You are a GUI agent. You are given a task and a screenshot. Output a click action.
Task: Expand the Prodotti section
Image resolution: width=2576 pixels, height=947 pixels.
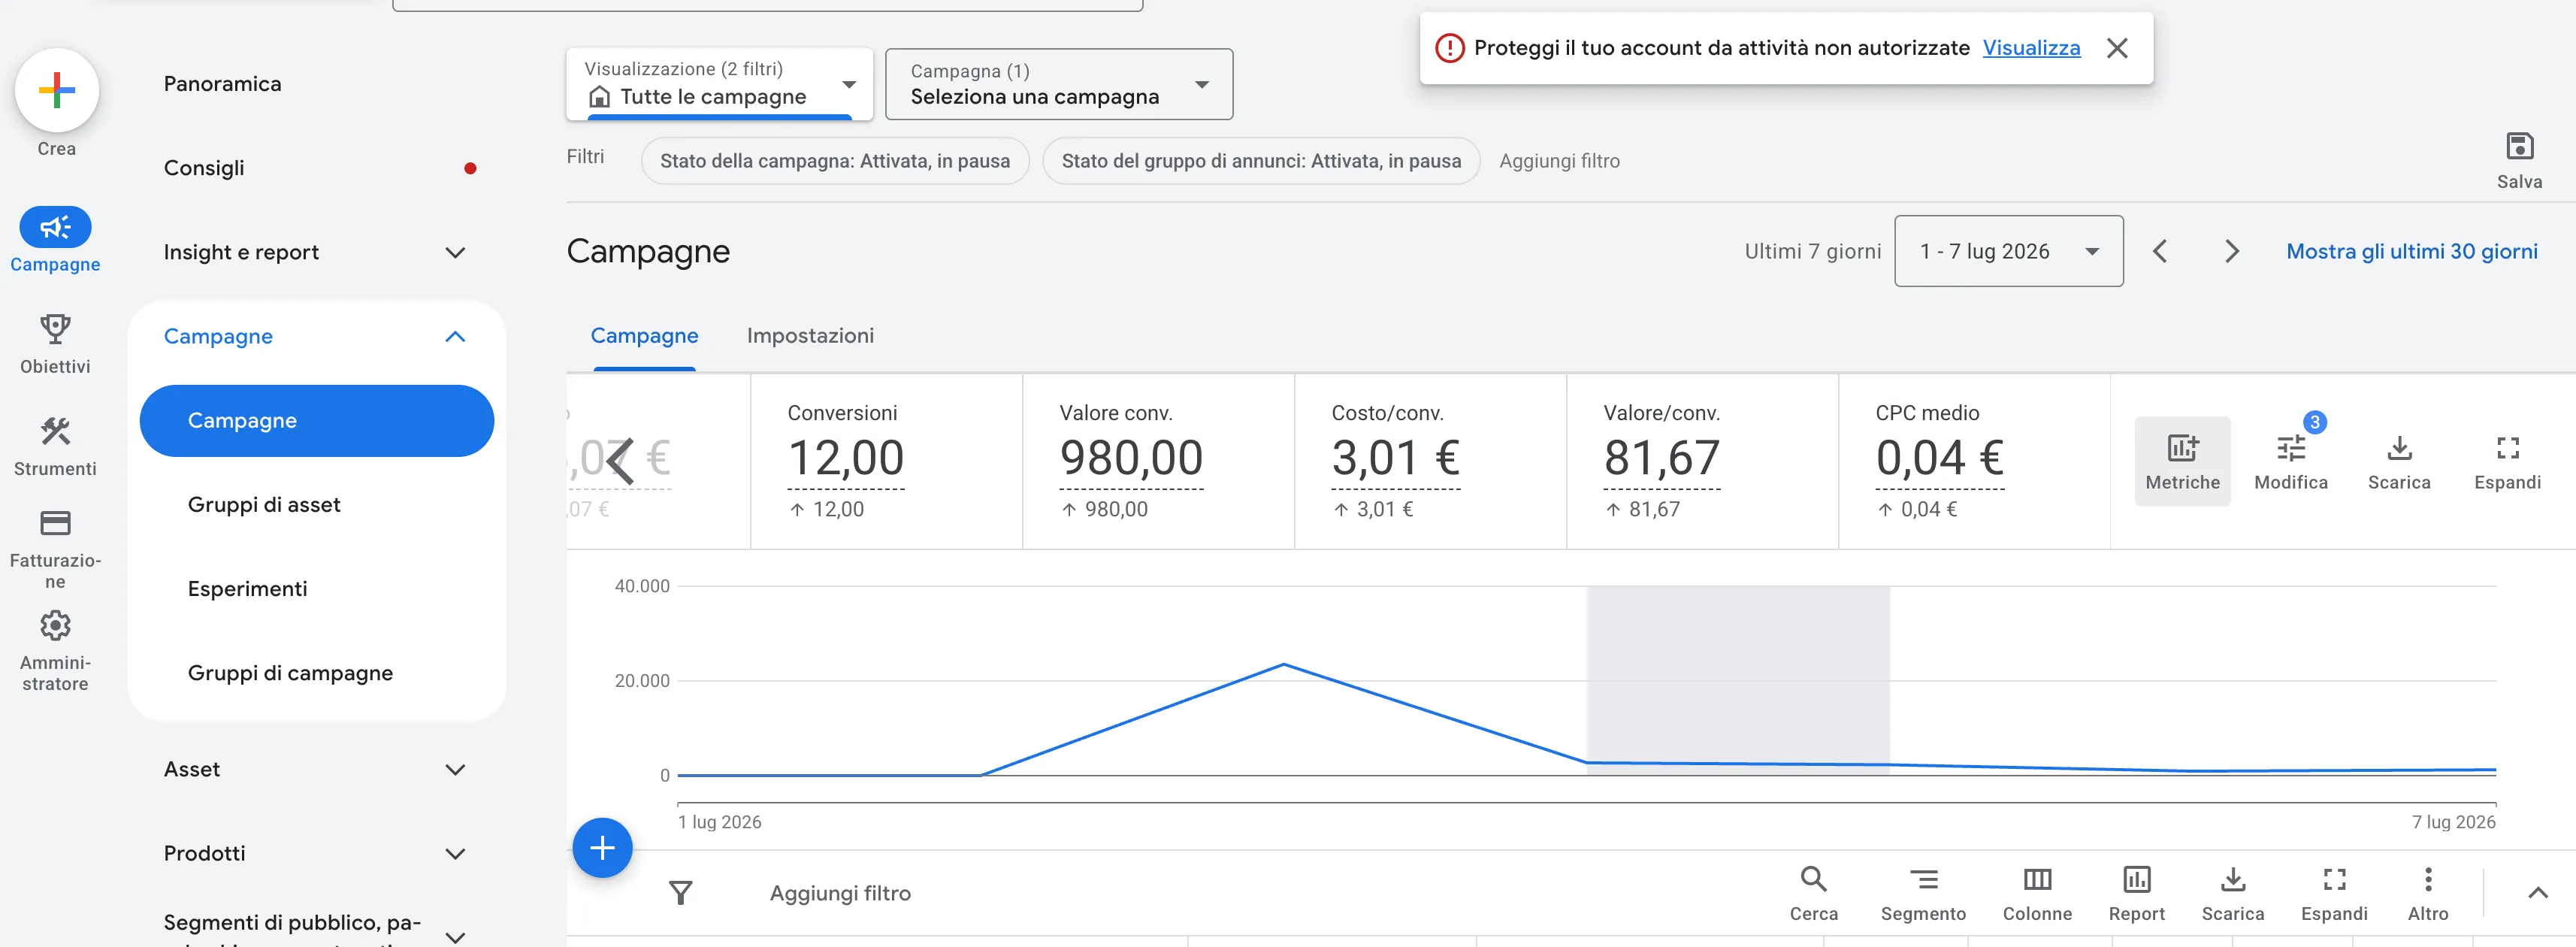tap(455, 853)
